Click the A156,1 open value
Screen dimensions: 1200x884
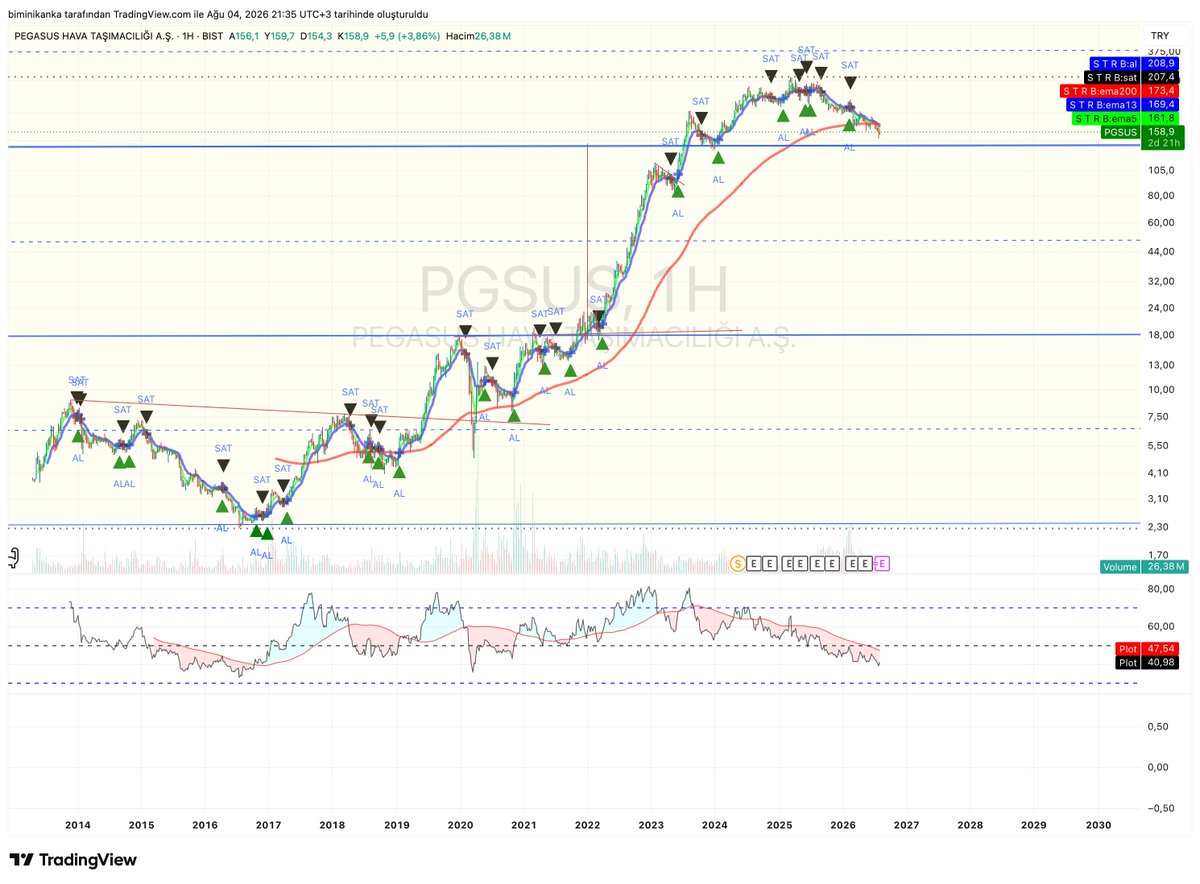click(244, 35)
